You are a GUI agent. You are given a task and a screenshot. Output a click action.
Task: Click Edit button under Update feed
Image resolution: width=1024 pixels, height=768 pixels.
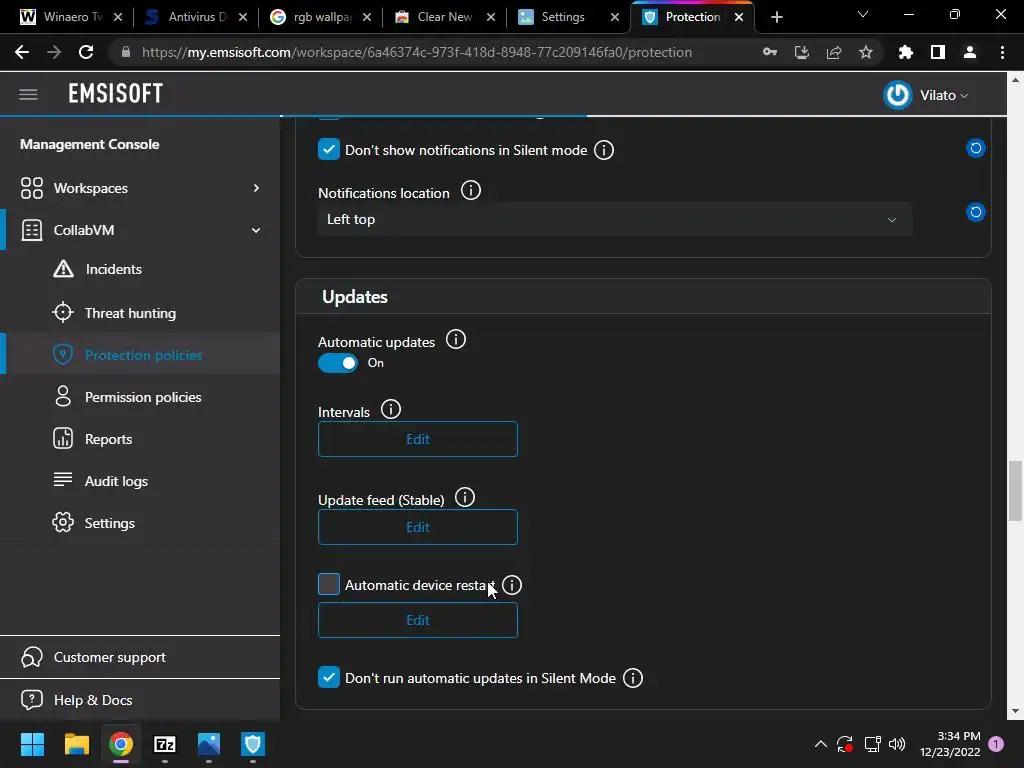pos(418,527)
